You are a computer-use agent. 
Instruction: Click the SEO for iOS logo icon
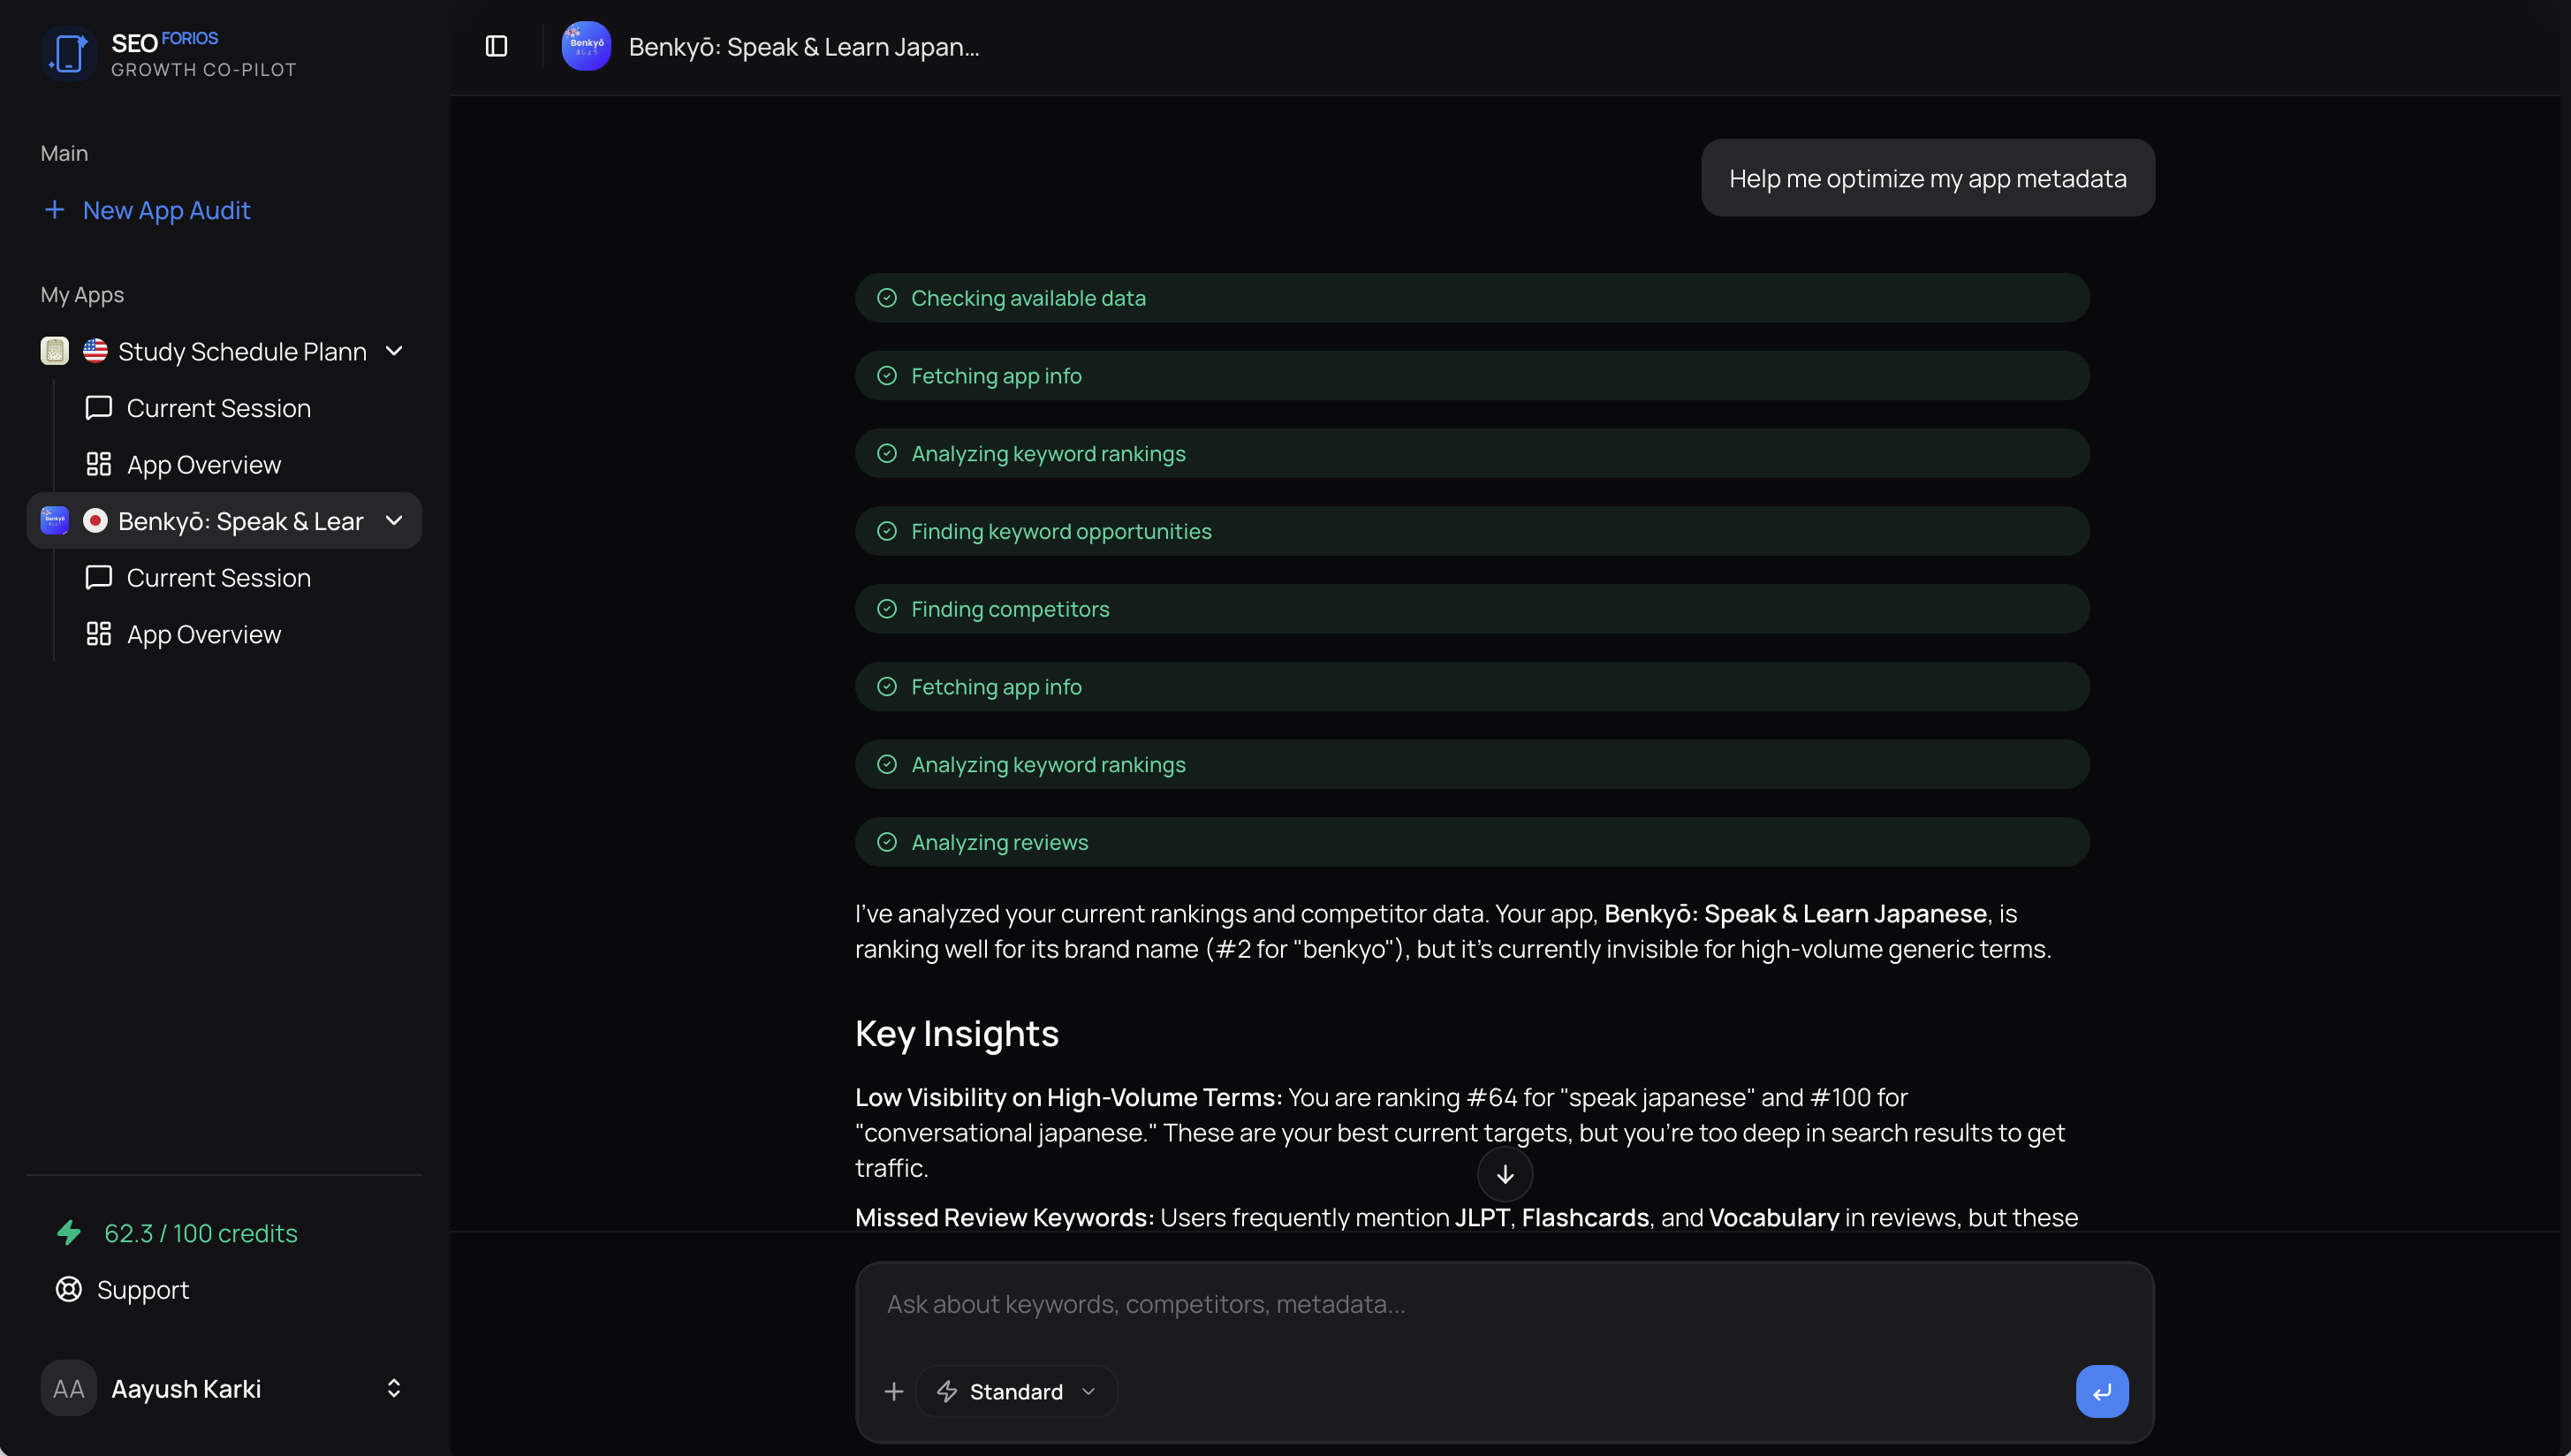(x=68, y=53)
